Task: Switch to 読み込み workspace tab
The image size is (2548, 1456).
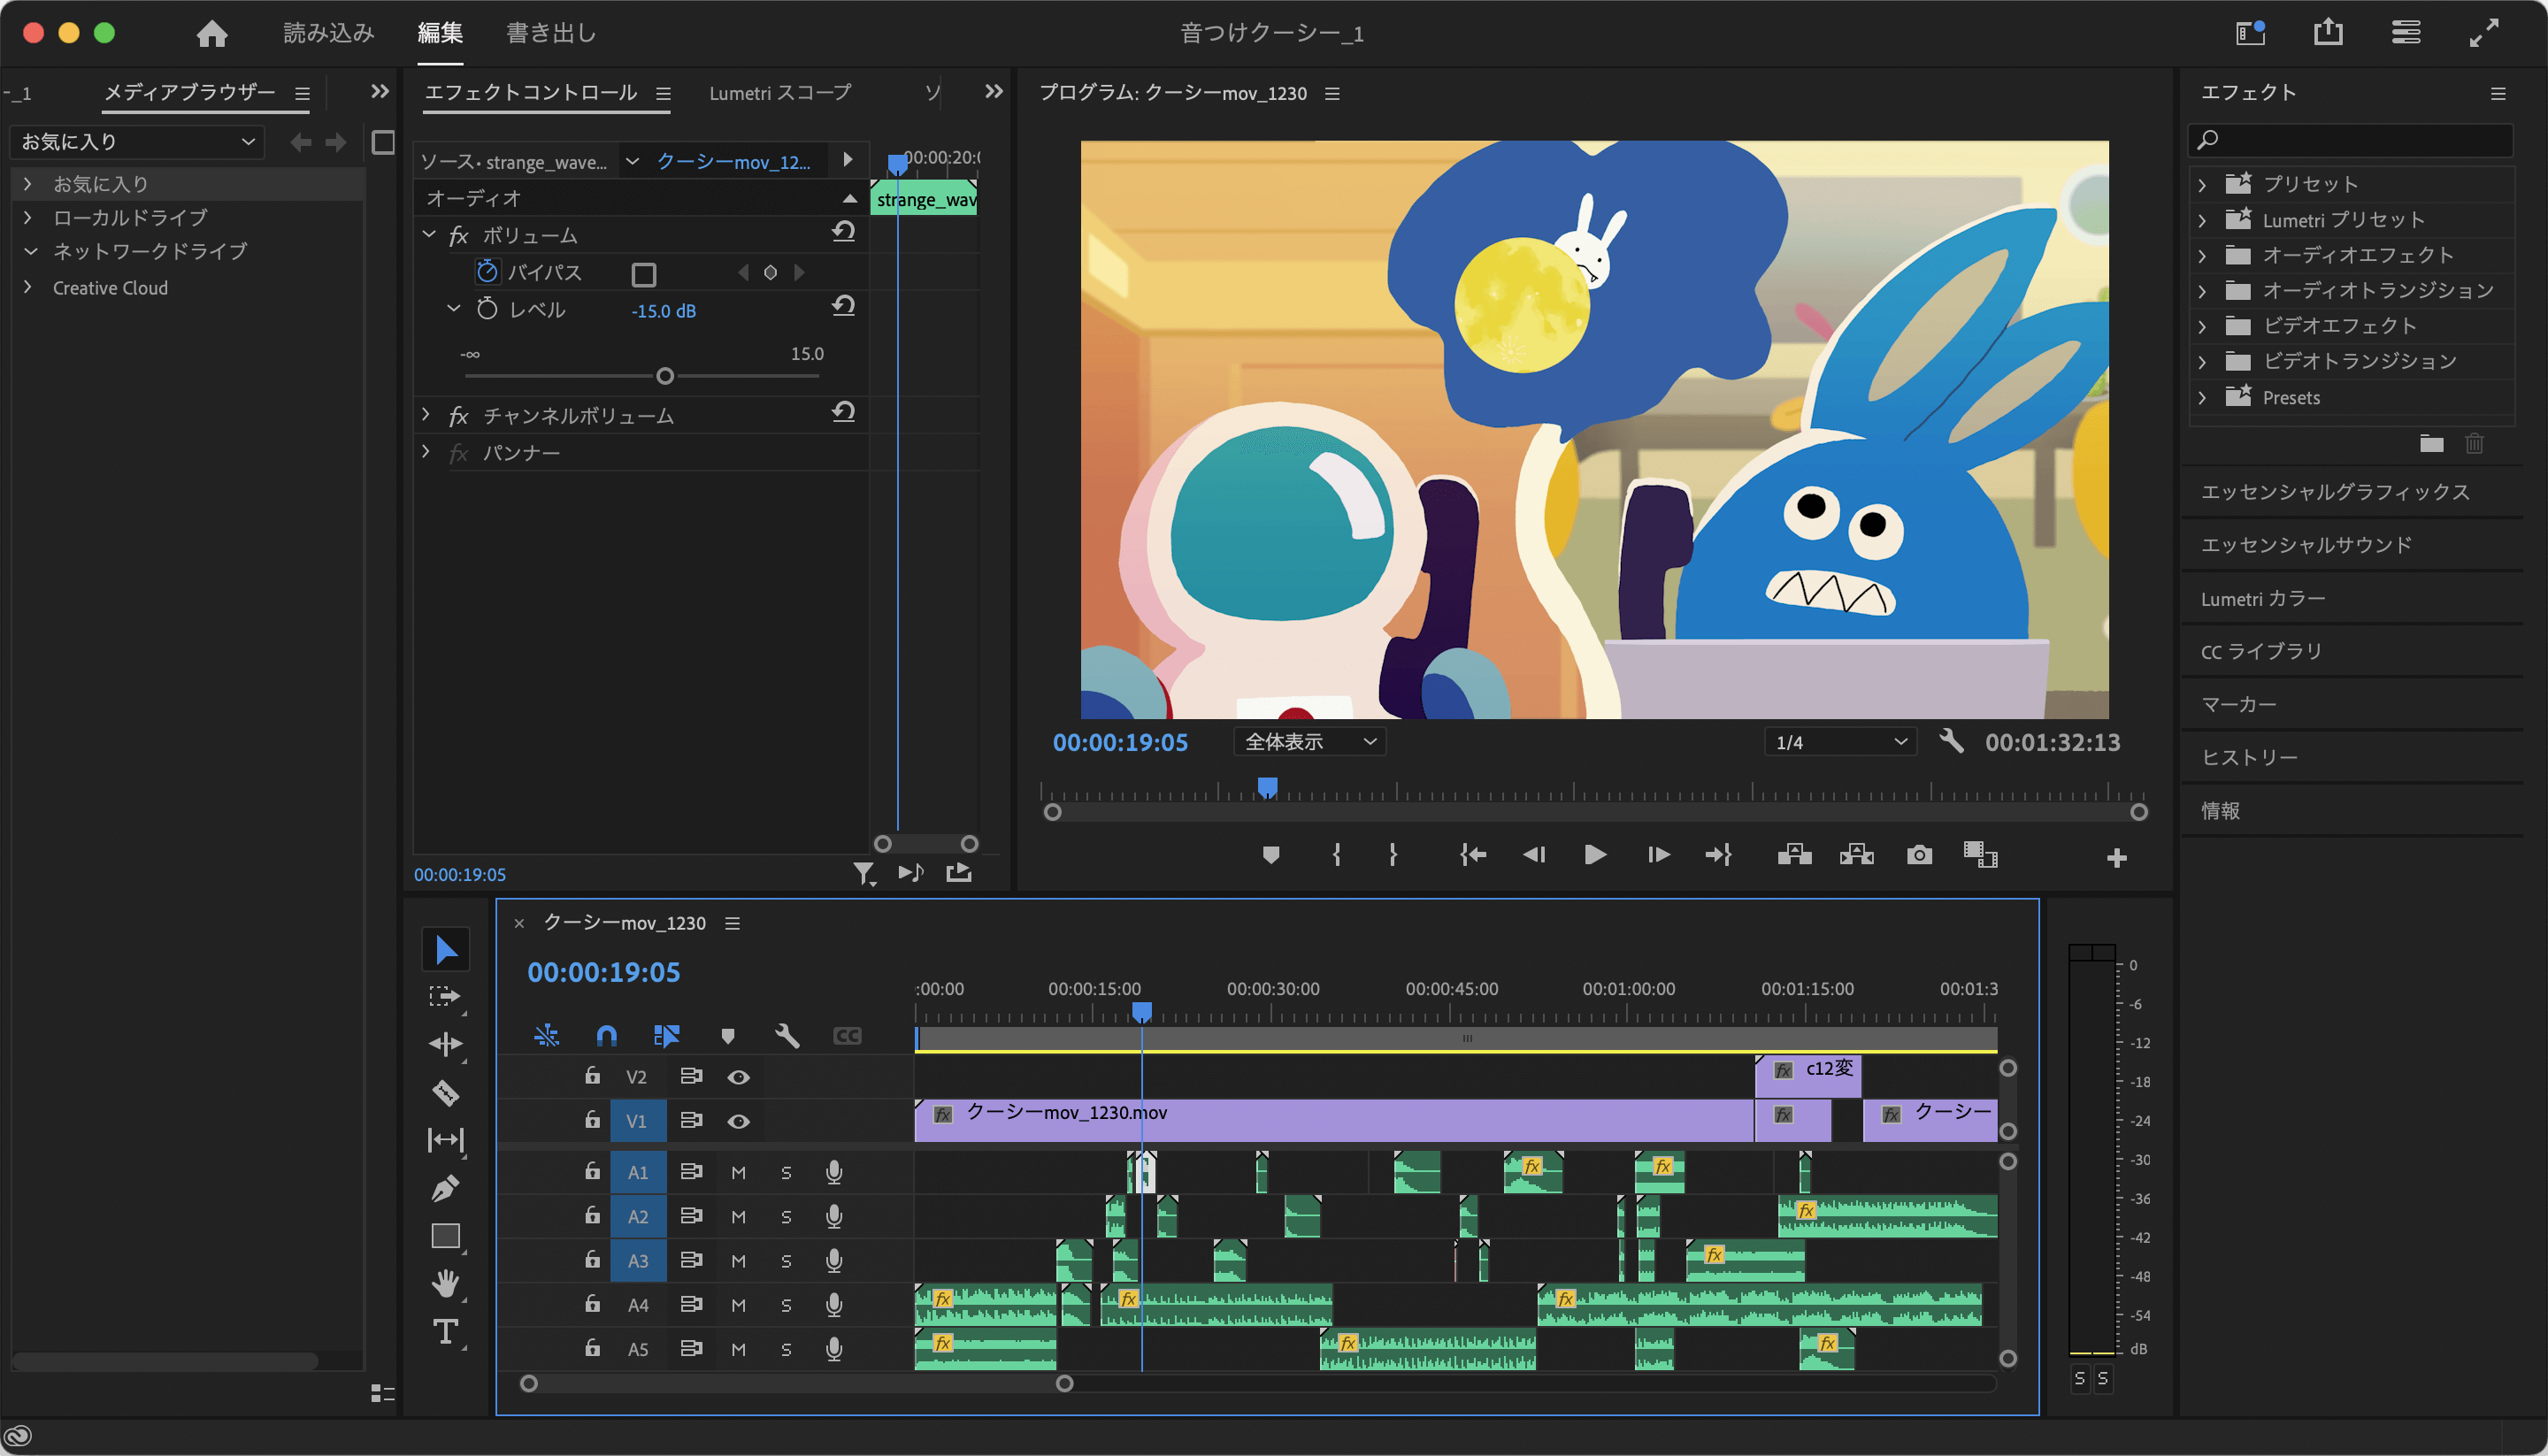Action: [x=329, y=33]
